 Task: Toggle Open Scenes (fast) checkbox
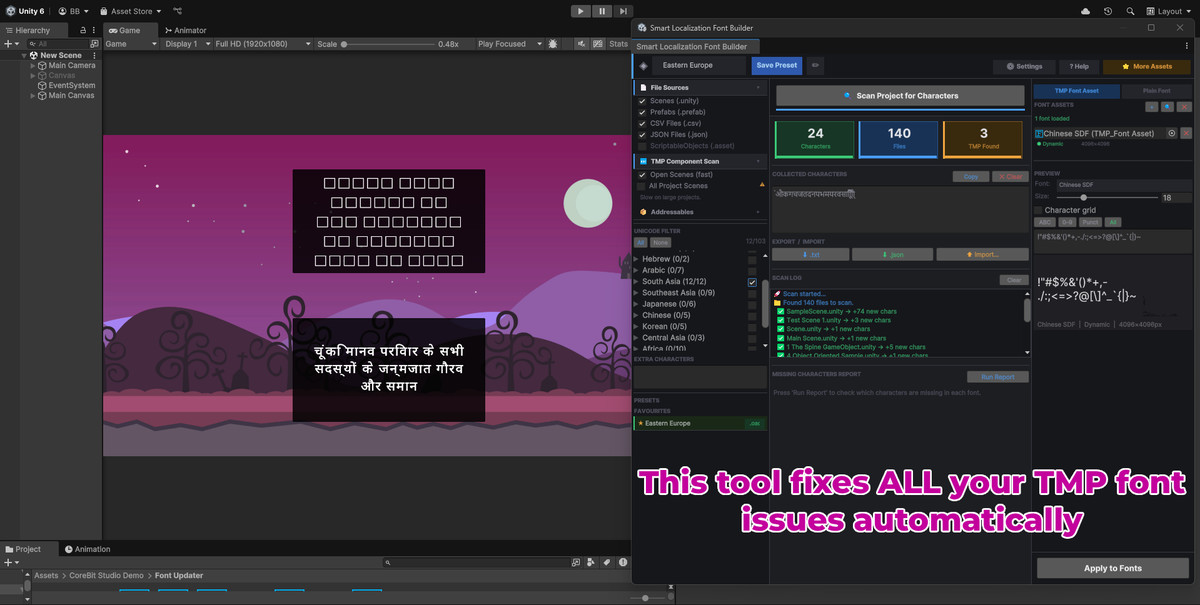click(642, 175)
